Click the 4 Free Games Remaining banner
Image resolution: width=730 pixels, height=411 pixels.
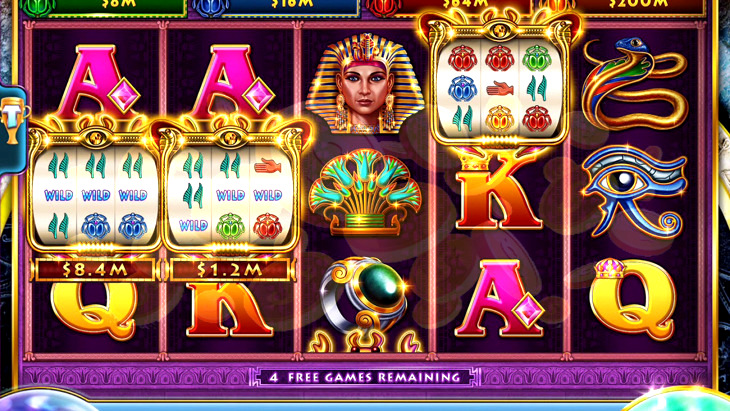[365, 377]
